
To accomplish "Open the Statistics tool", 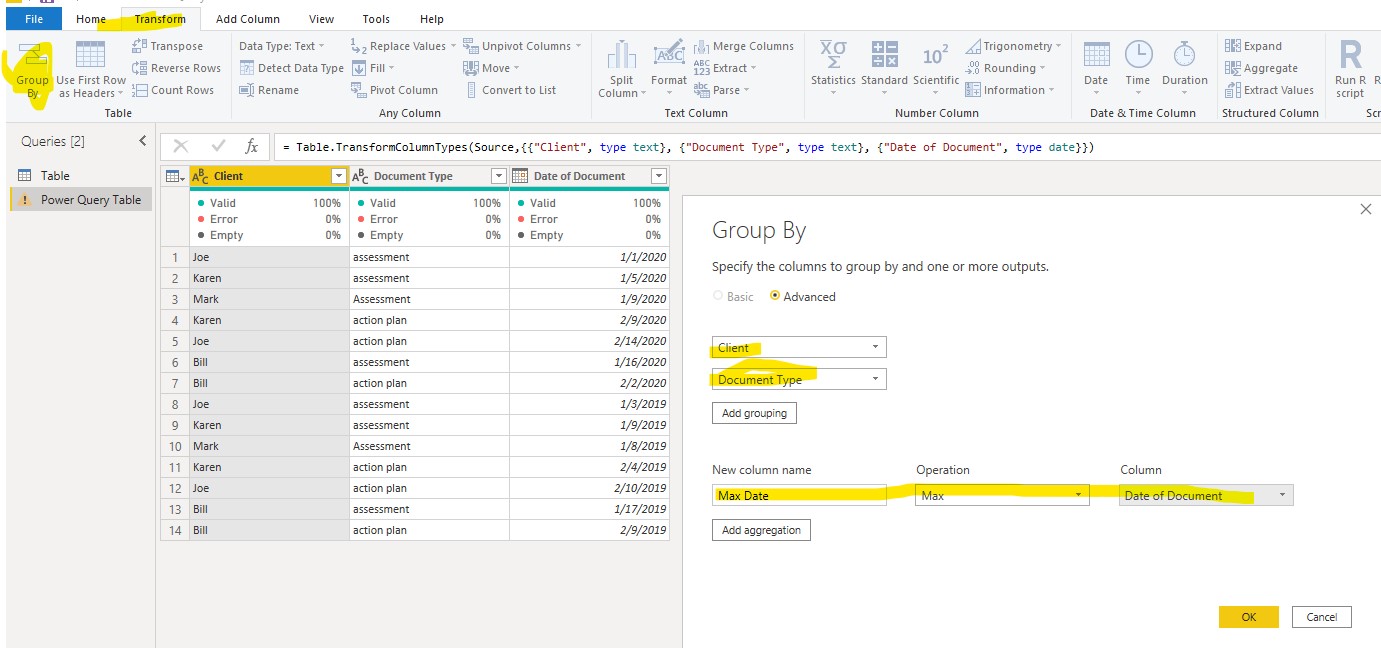I will point(833,69).
